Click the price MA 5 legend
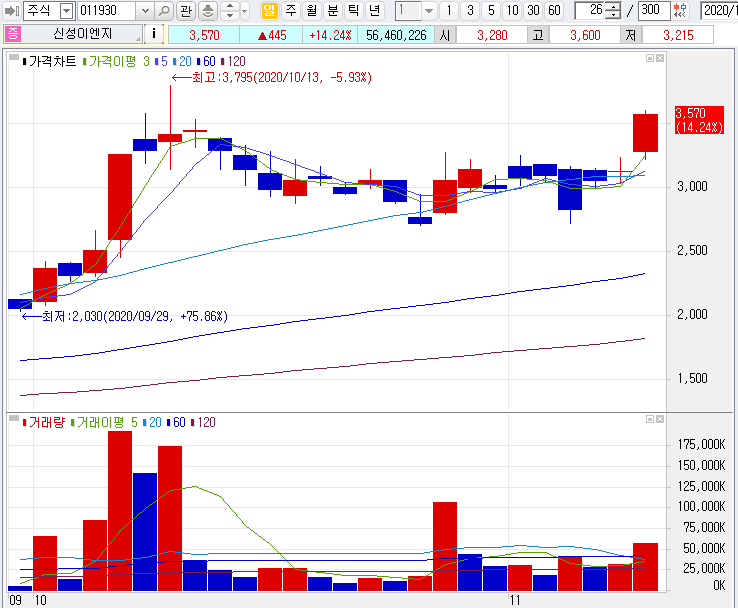Viewport: 738px width, 608px height. coord(161,61)
